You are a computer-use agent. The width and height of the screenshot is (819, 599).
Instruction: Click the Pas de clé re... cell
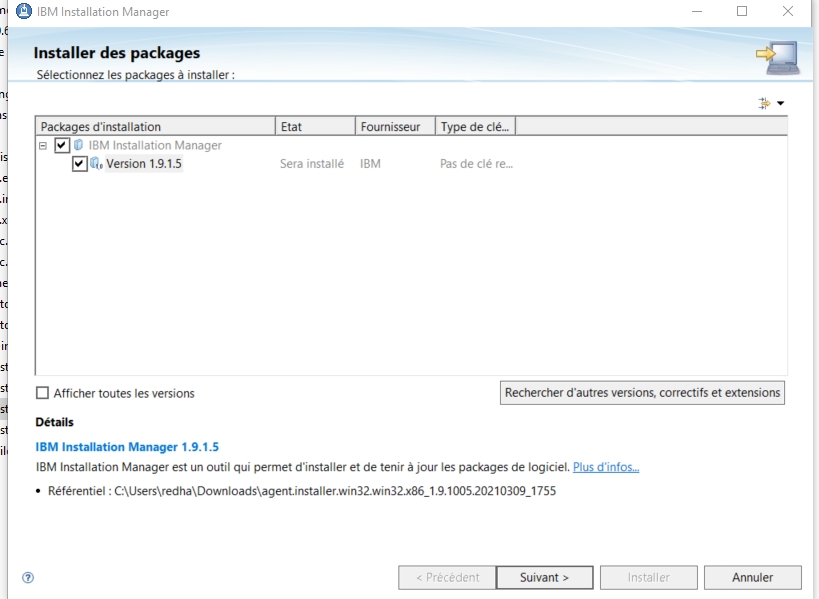coord(476,163)
